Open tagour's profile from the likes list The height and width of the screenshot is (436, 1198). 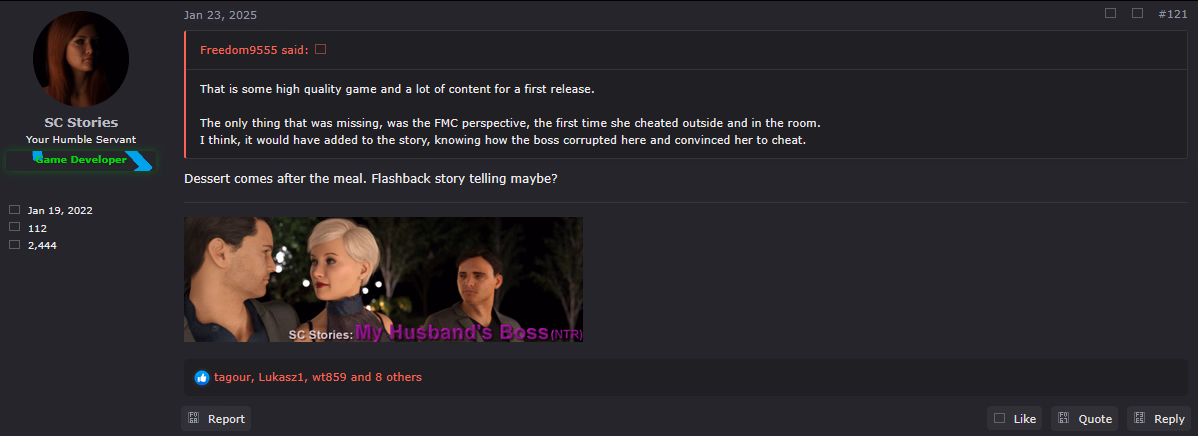click(x=232, y=377)
